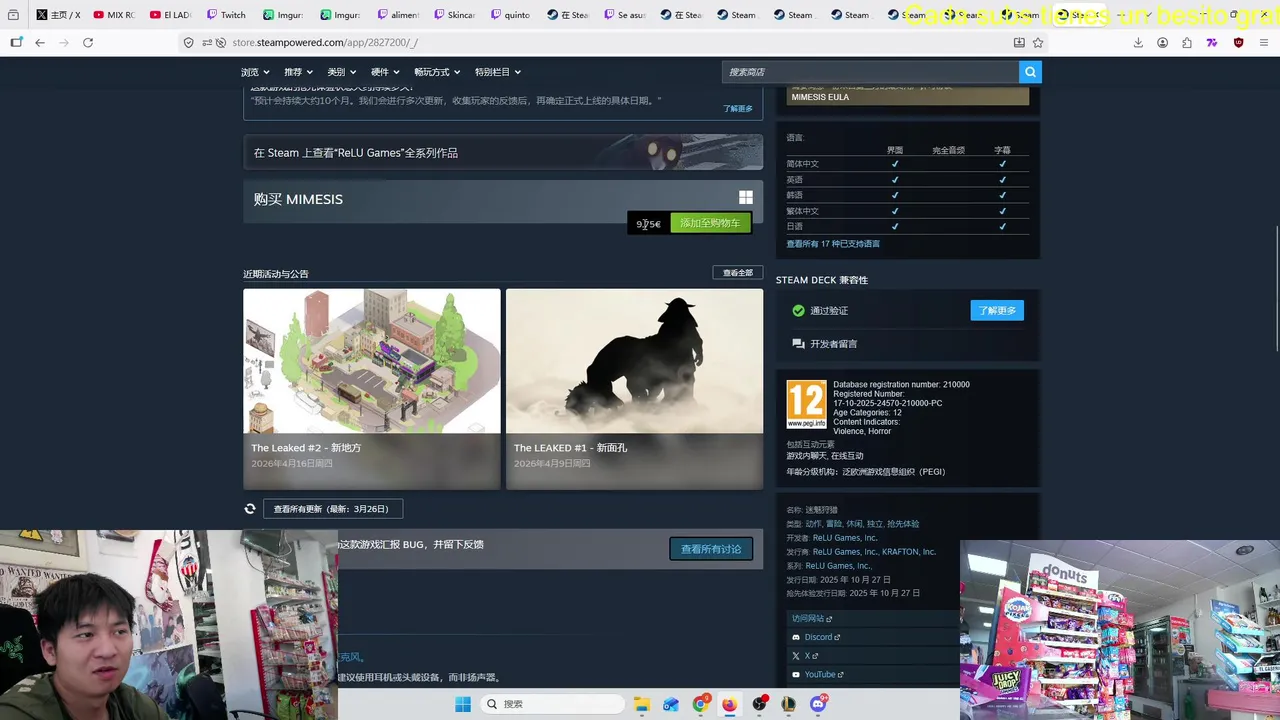
Task: Open Chrome from the taskbar
Action: (700, 704)
